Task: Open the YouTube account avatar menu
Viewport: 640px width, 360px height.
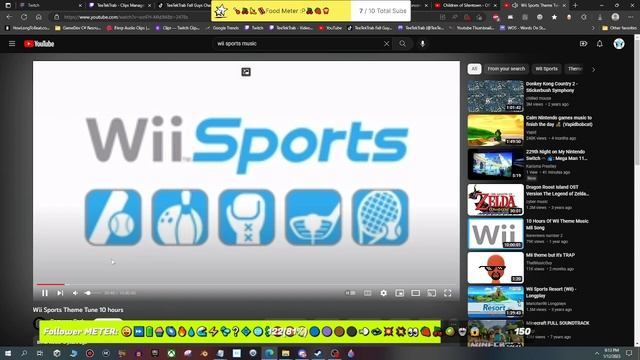Action: tap(619, 44)
